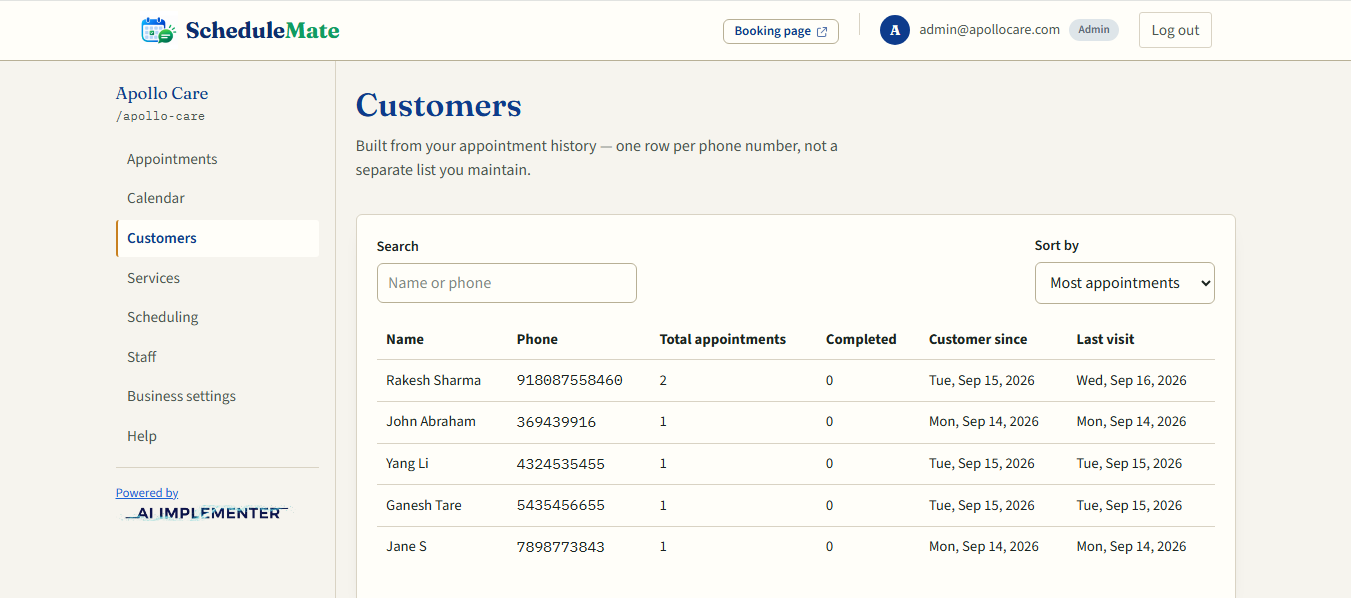Click Jane S's last visit date
1351x598 pixels.
pyautogui.click(x=1132, y=546)
